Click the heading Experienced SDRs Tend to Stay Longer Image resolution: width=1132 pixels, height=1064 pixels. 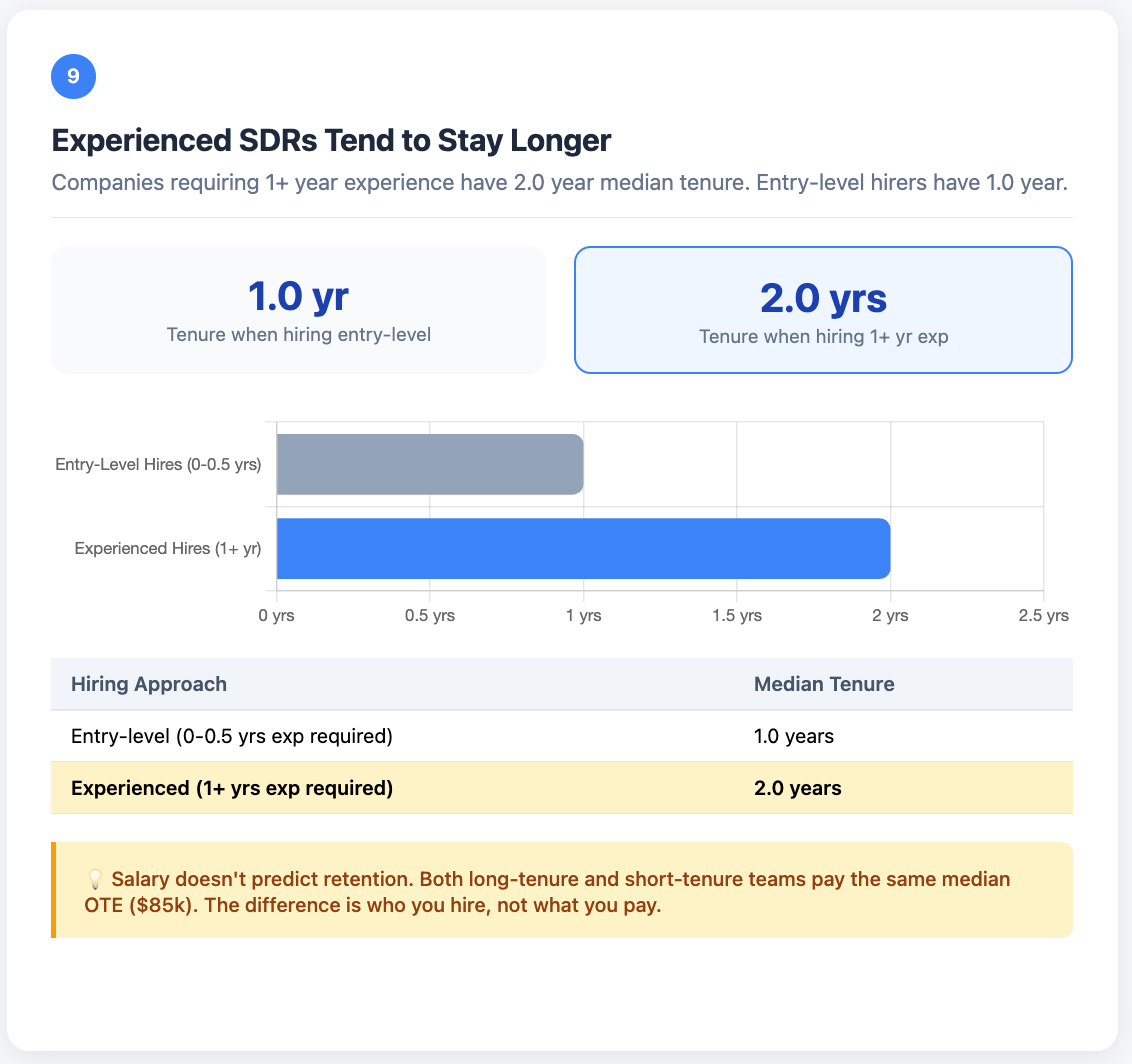coord(331,141)
